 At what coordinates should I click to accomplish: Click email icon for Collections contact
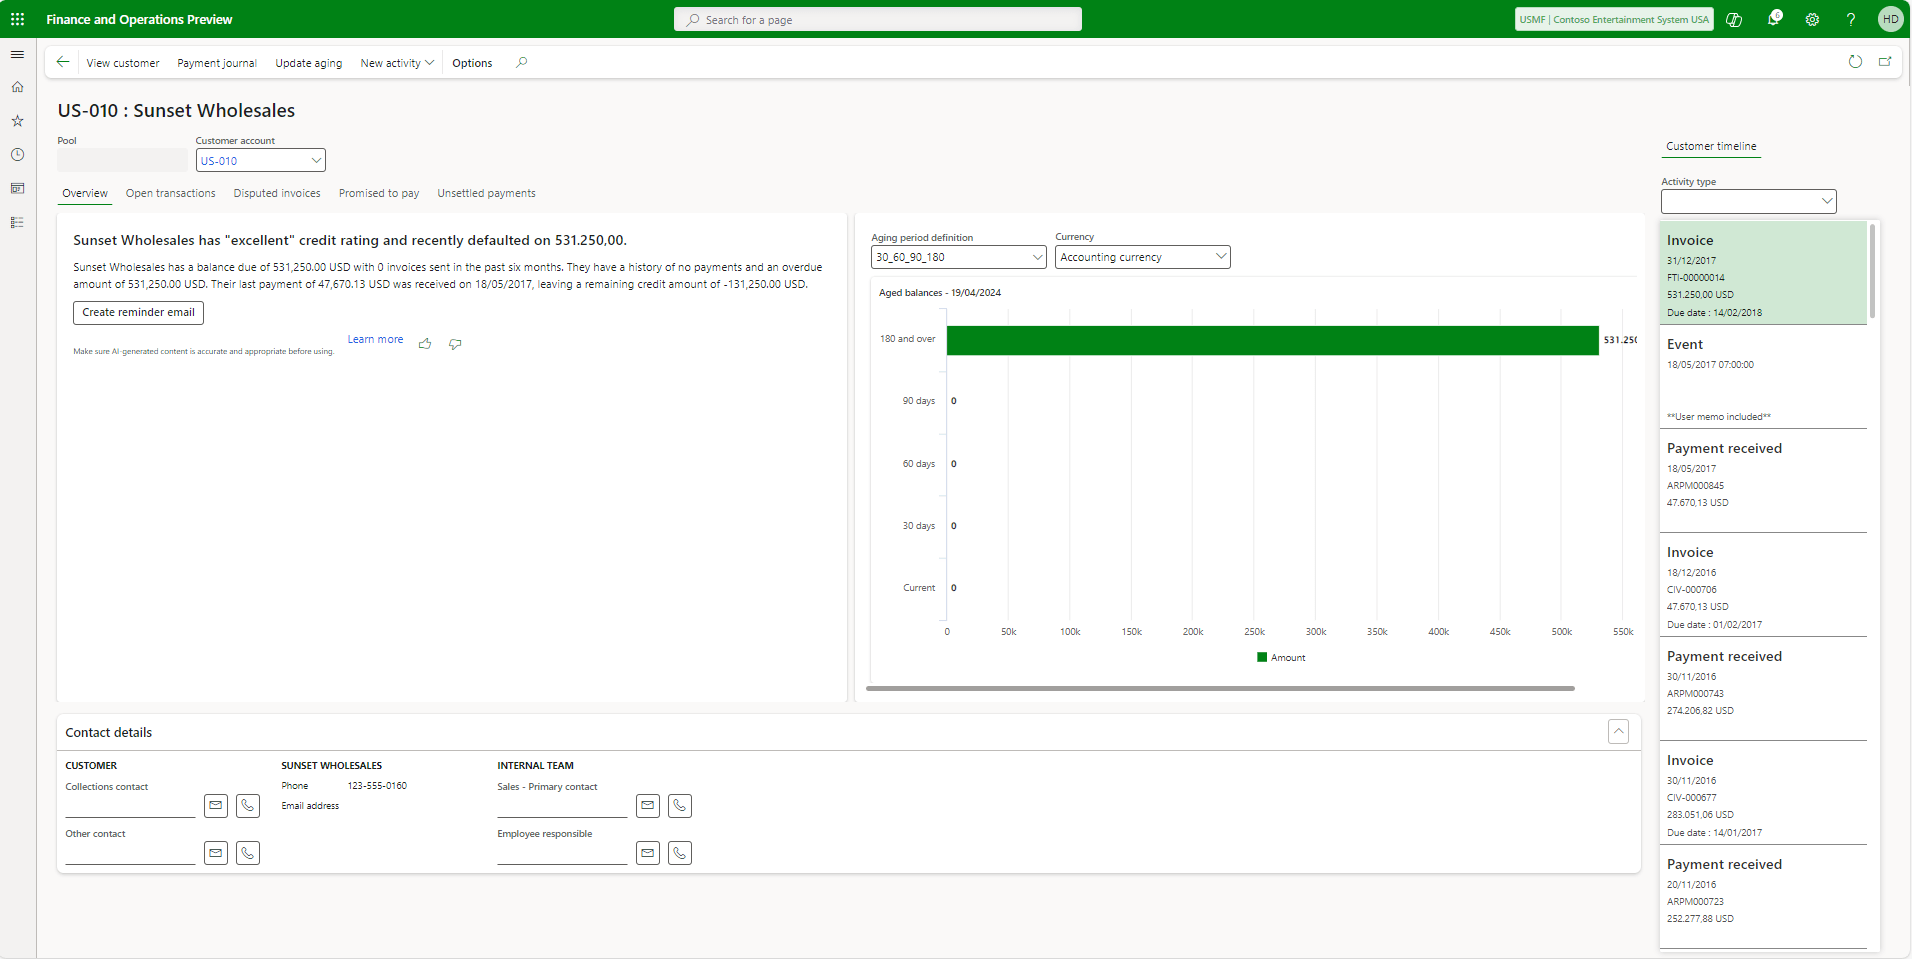pos(216,806)
